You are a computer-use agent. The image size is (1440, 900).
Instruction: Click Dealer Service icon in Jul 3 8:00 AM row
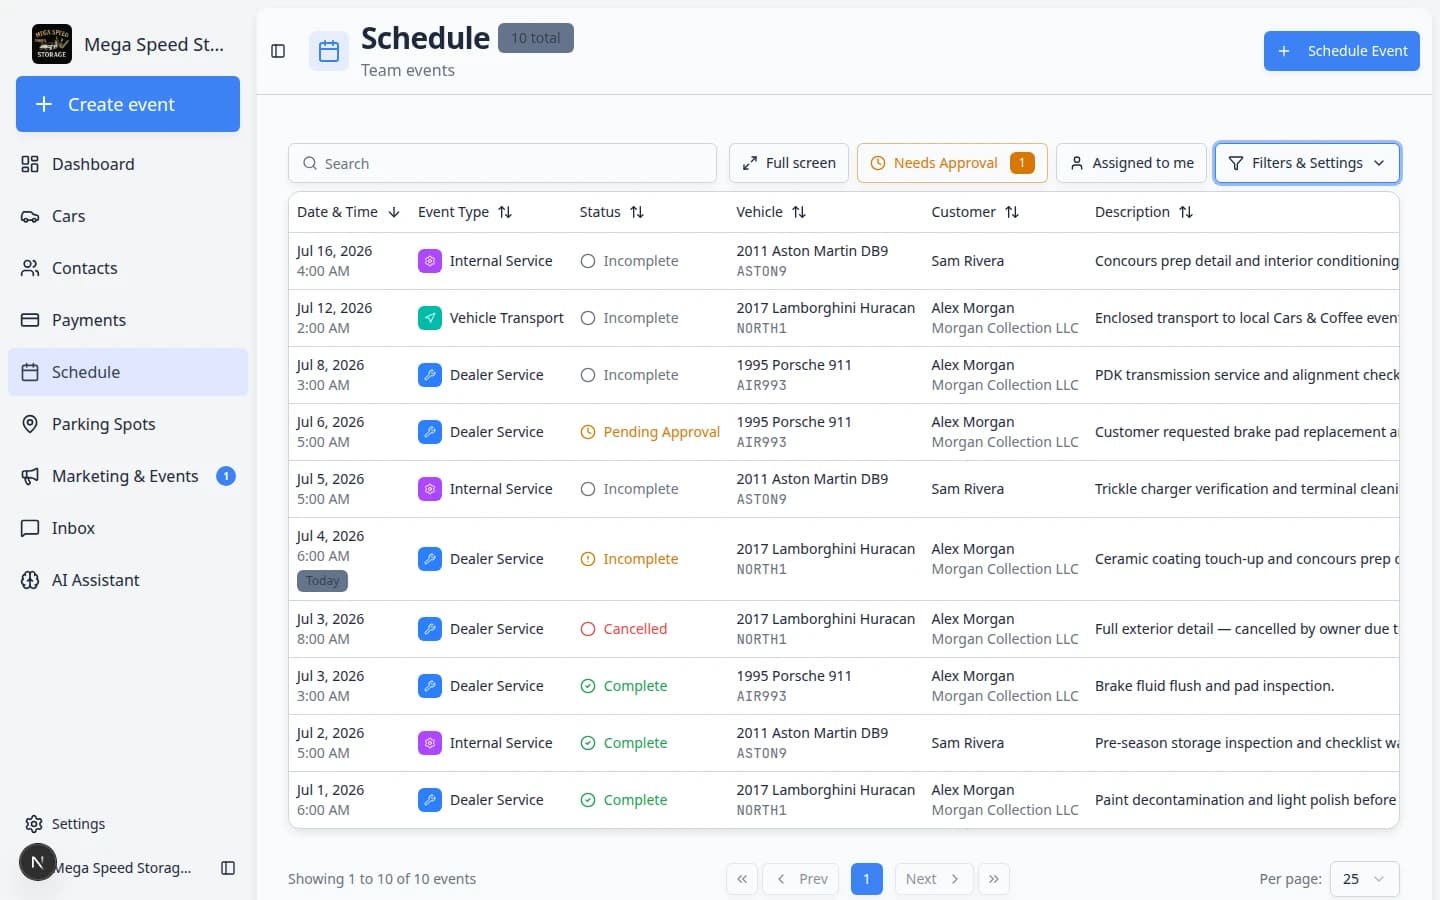point(430,629)
